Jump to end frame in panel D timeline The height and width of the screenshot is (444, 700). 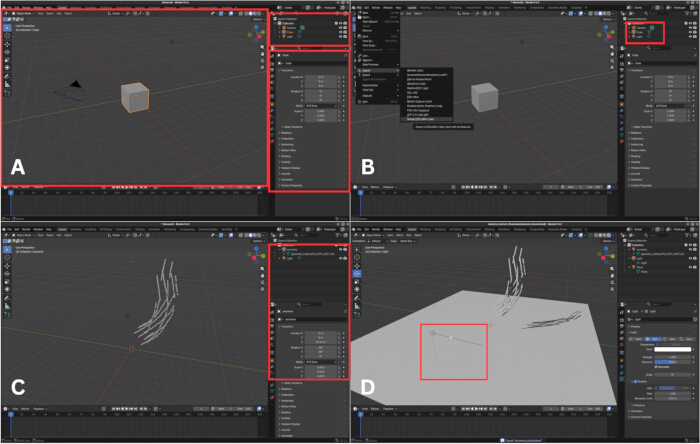coord(485,409)
